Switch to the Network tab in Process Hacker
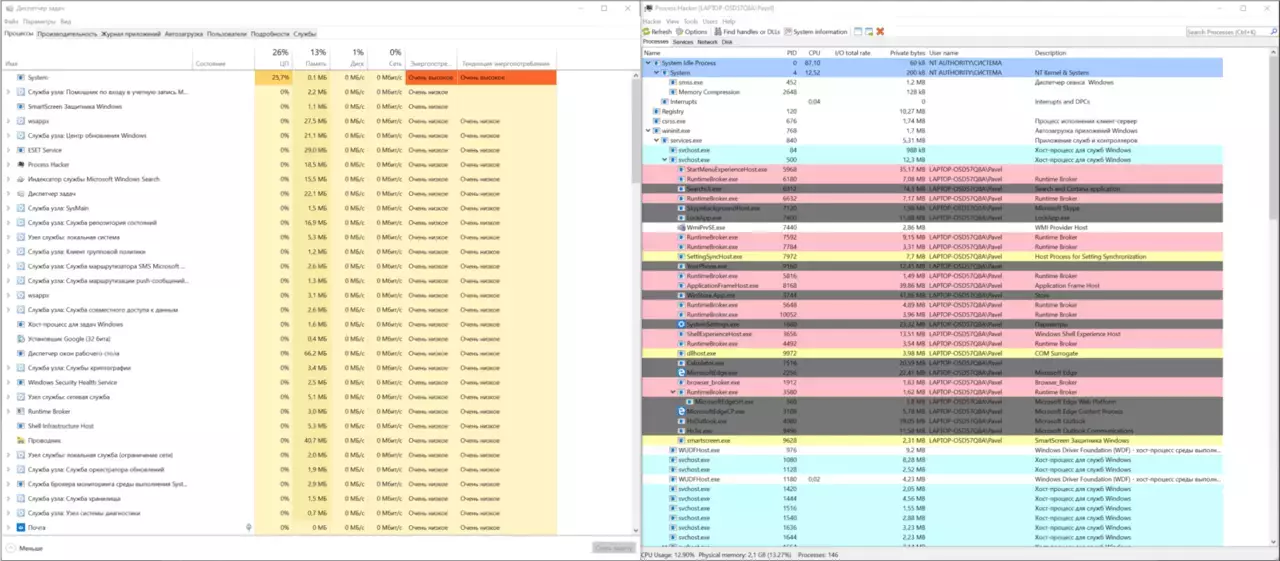The height and width of the screenshot is (561, 1280). tap(707, 42)
